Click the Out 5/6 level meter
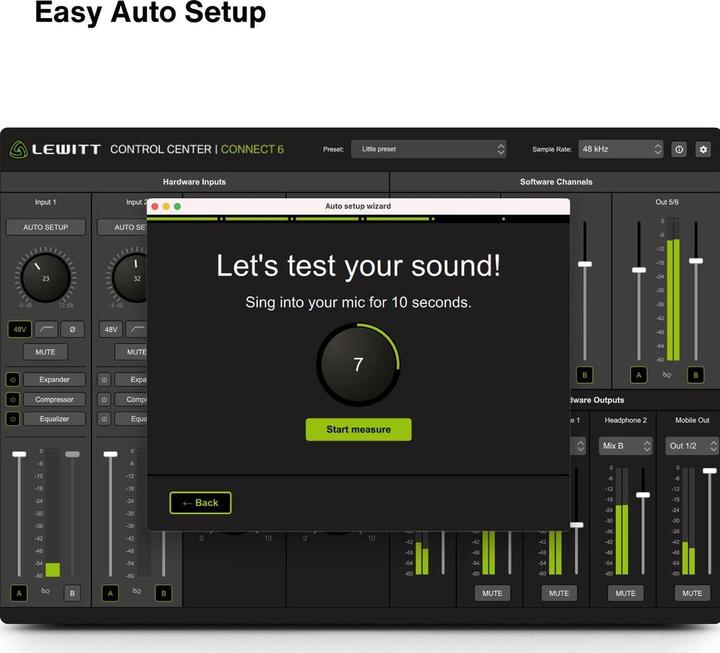This screenshot has width=720, height=653. (673, 290)
